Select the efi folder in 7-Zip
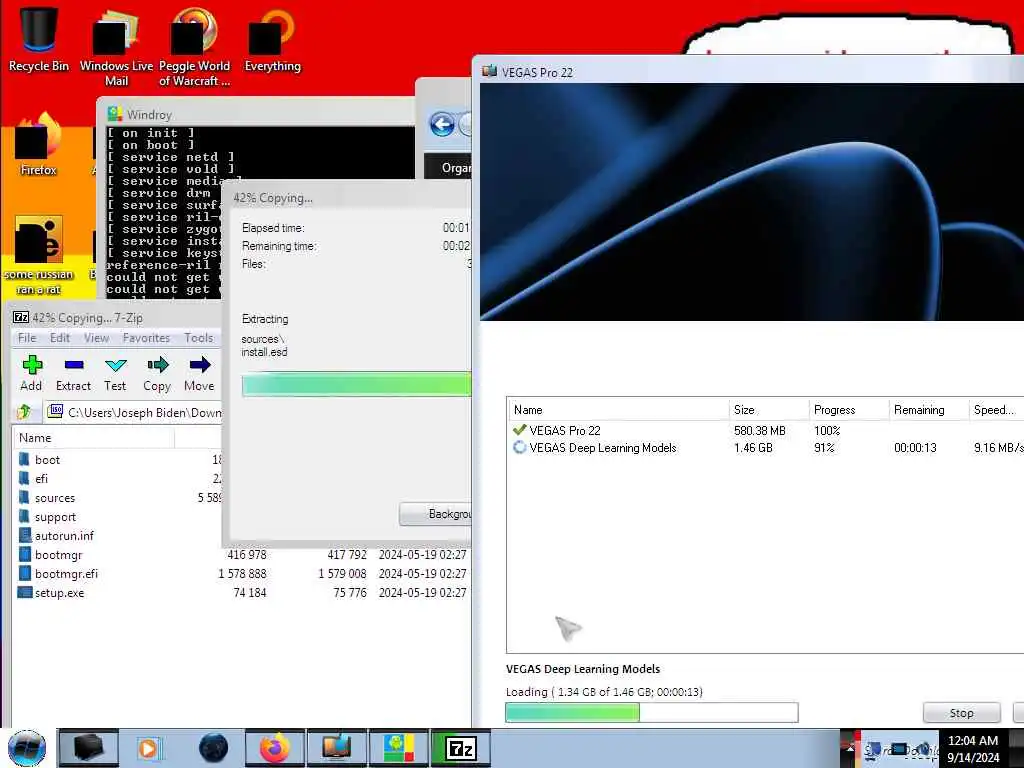The image size is (1024, 768). click(41, 479)
